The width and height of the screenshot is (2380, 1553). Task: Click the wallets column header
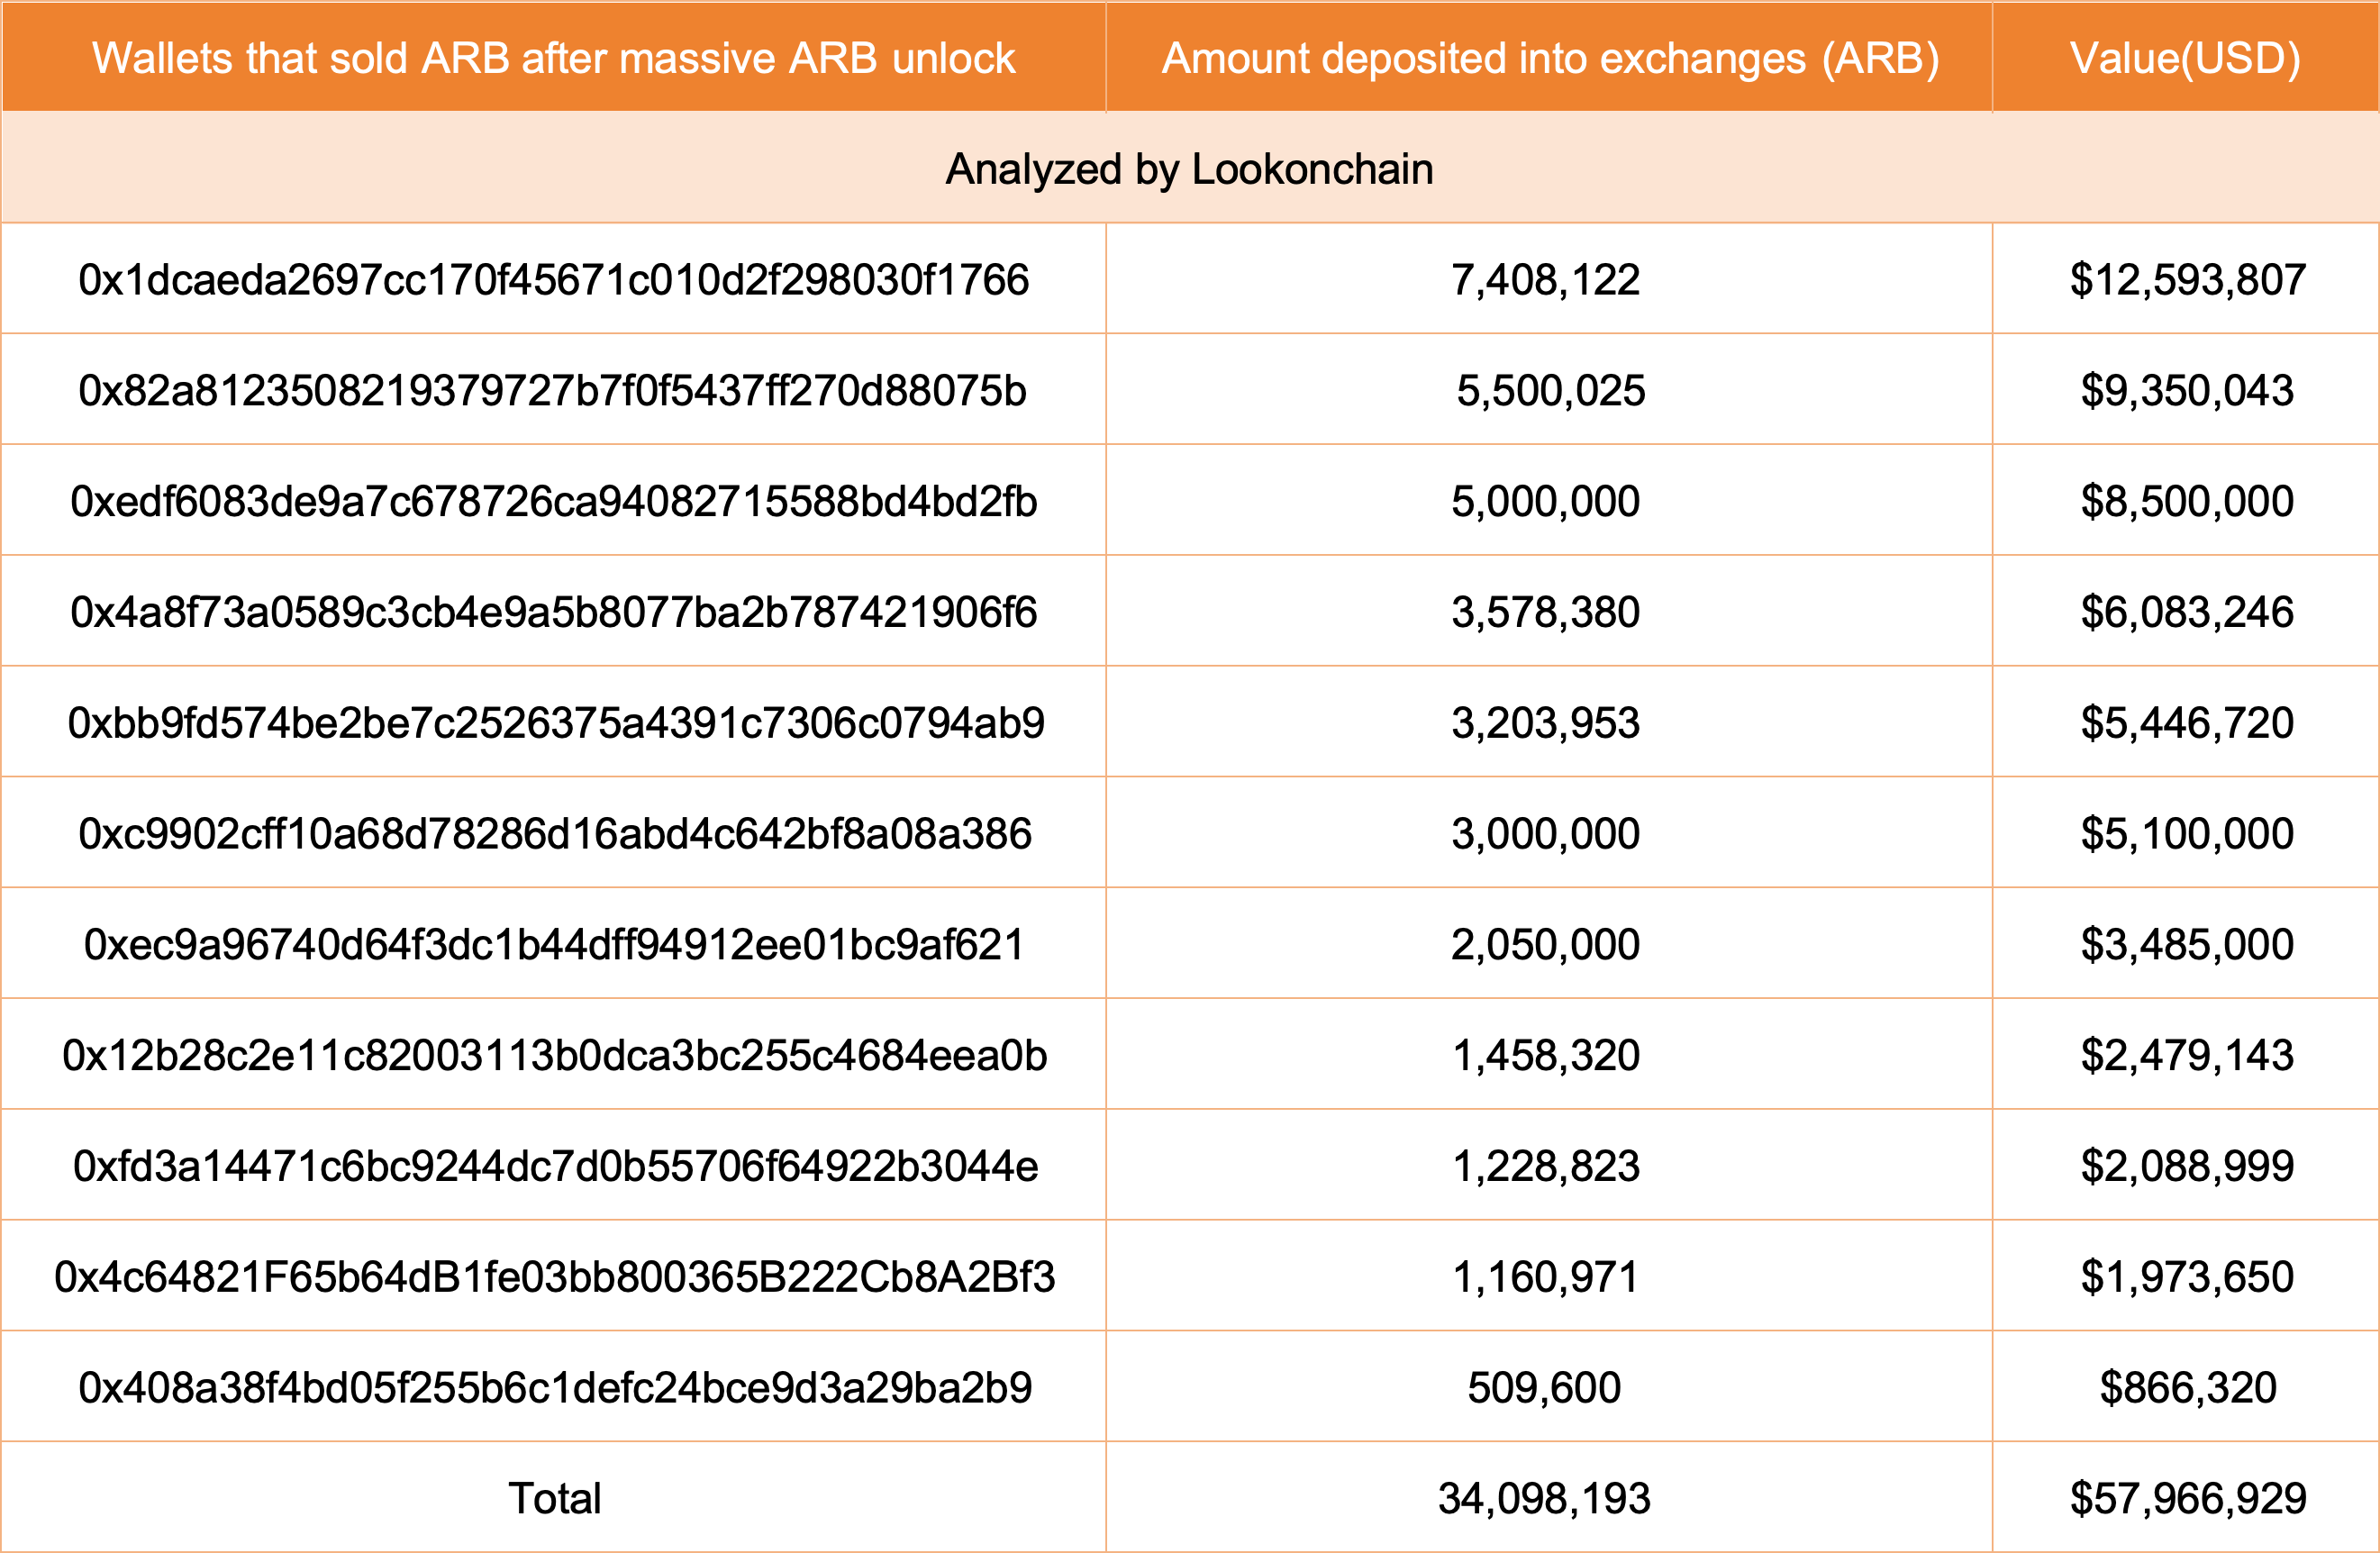tap(553, 58)
